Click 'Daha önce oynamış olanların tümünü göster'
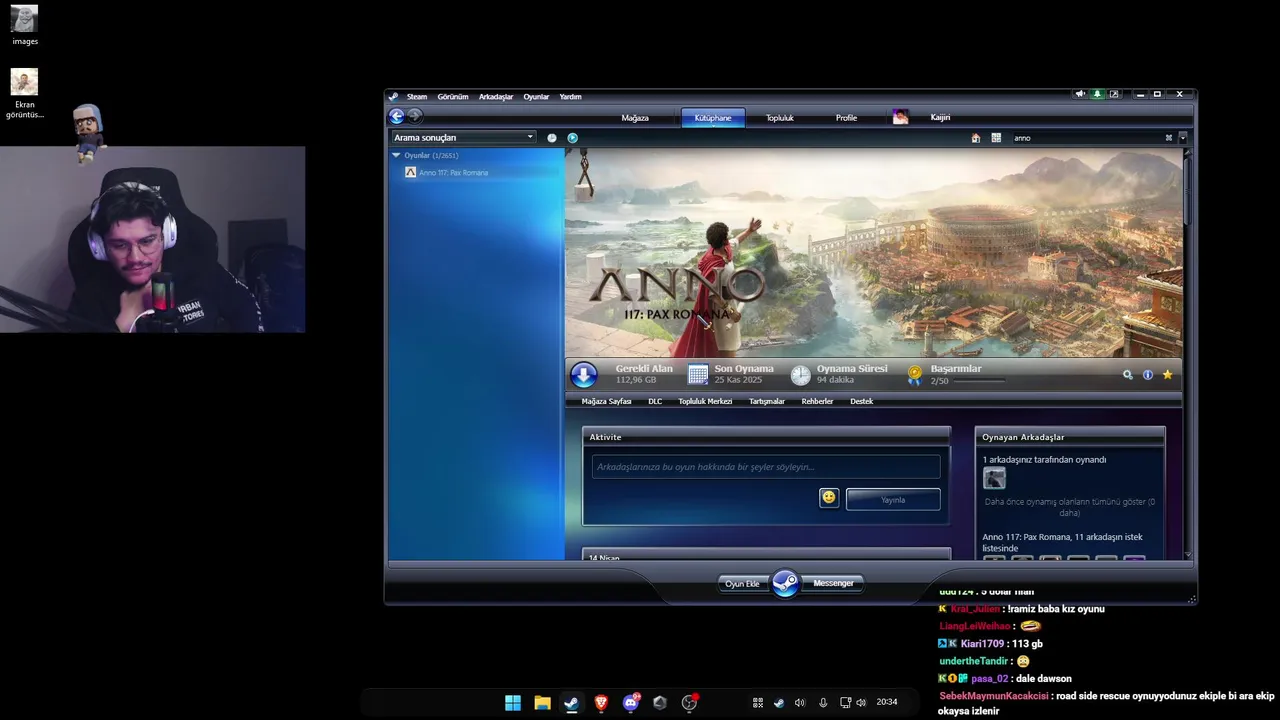 pos(1069,507)
